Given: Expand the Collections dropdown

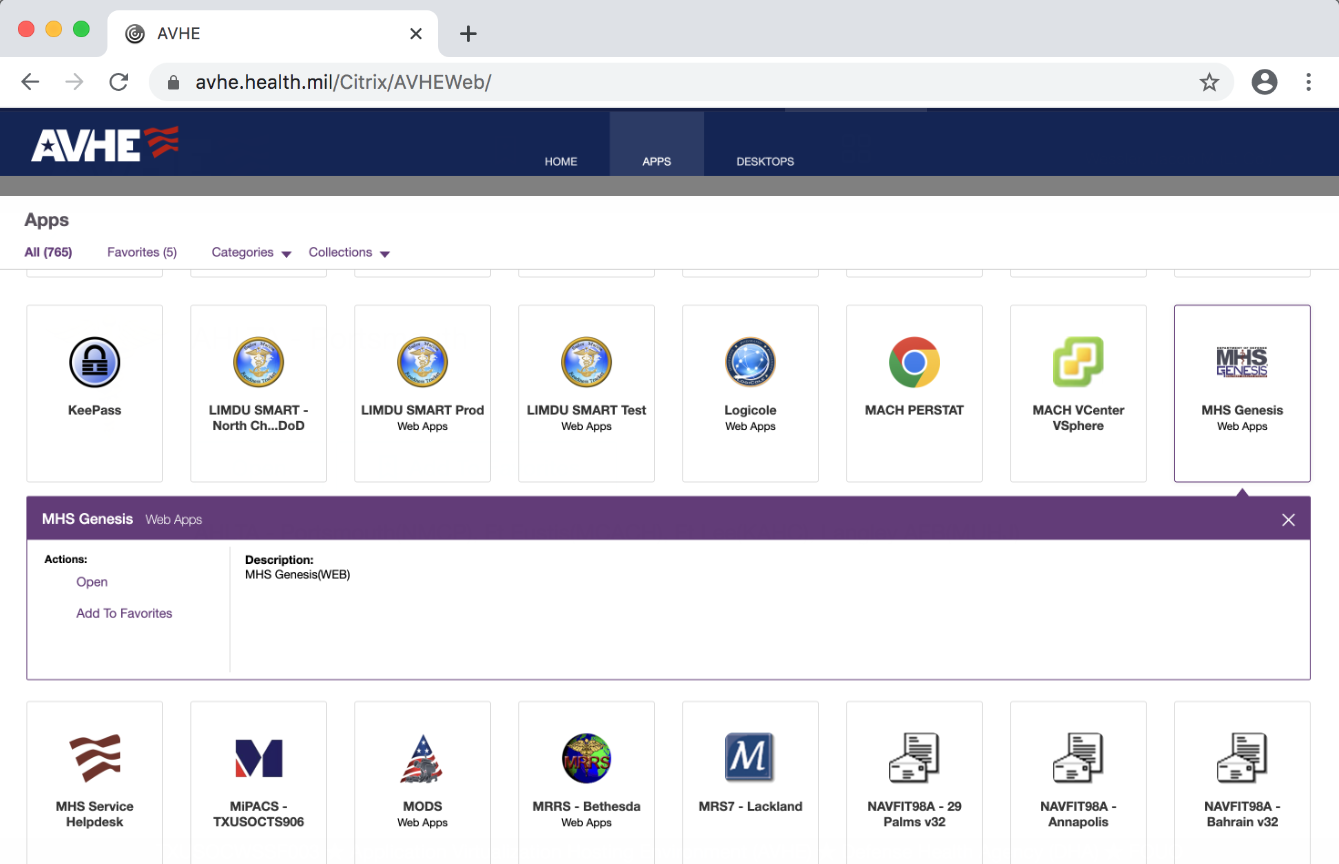Looking at the screenshot, I should point(349,253).
